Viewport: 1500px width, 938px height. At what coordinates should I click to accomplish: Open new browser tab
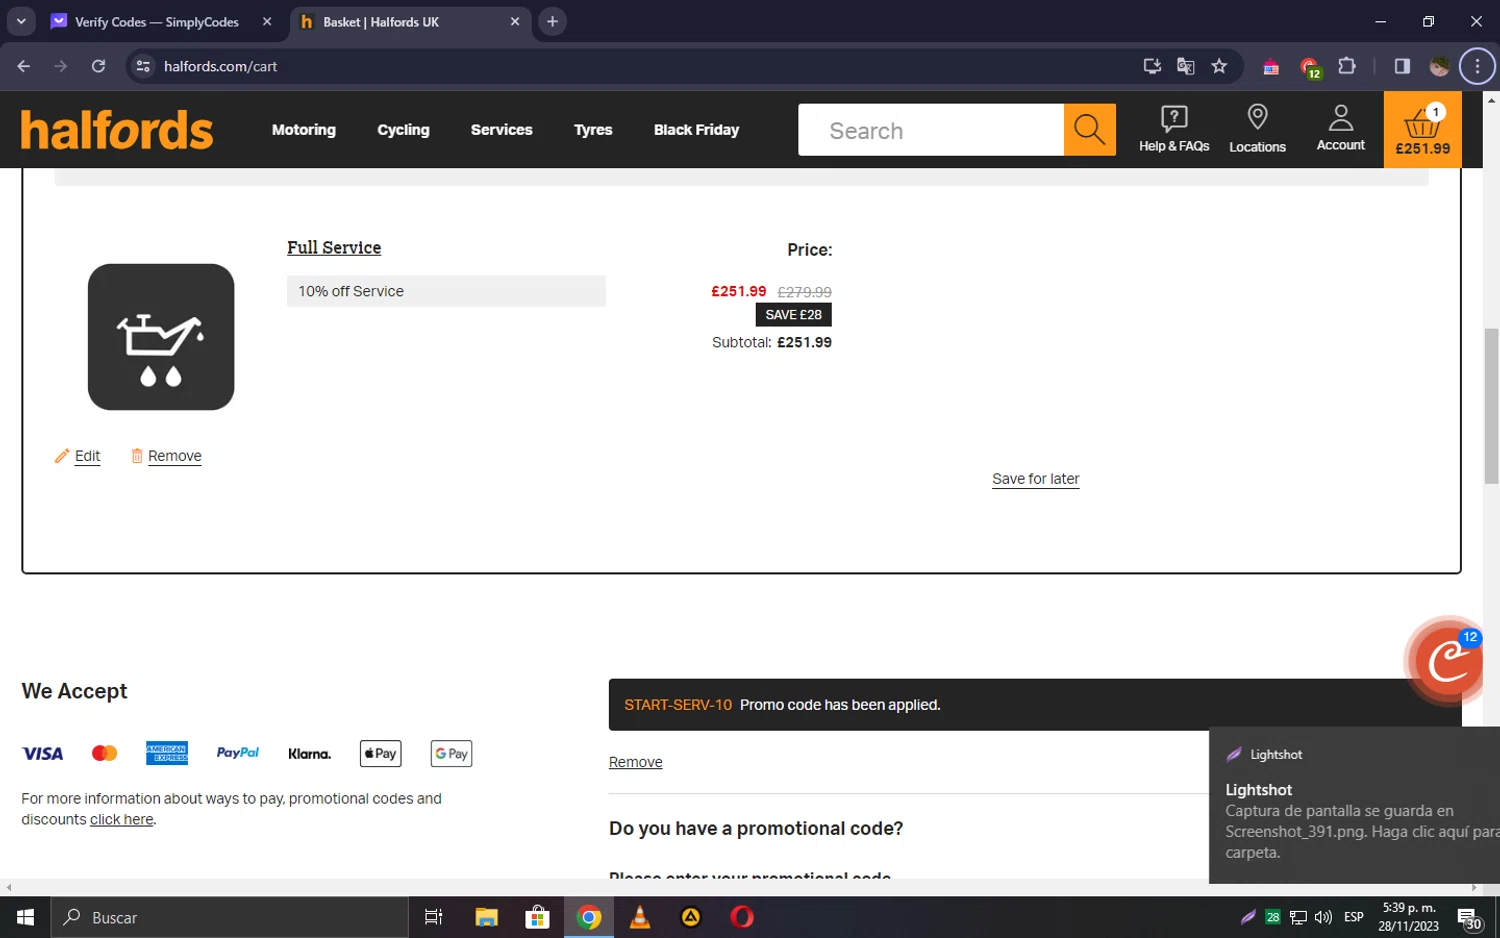point(552,21)
